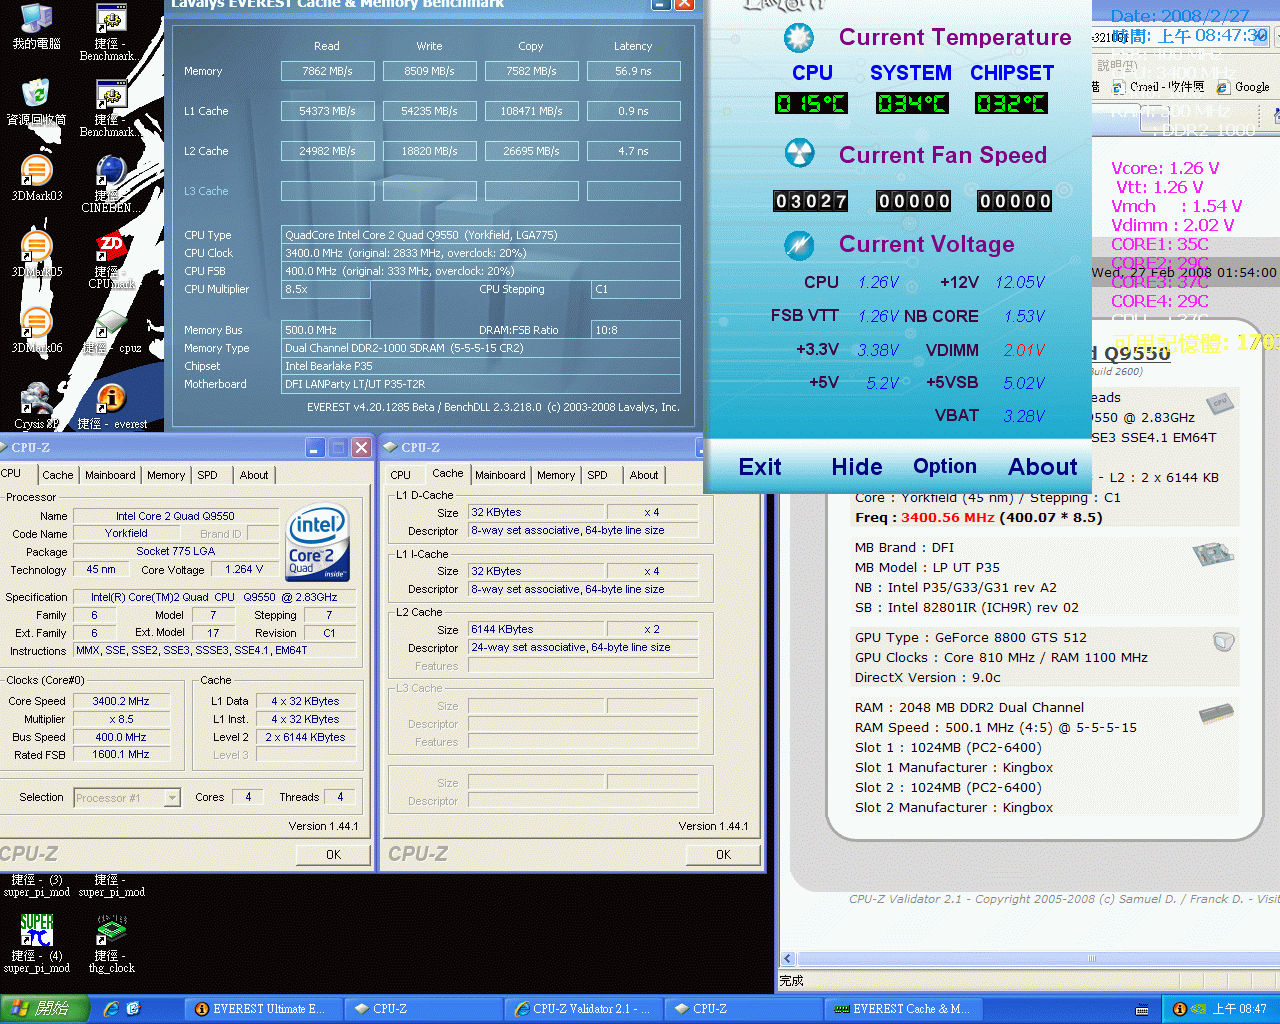
Task: Click the taskbar clock 上午 08:47
Action: click(x=1240, y=1009)
